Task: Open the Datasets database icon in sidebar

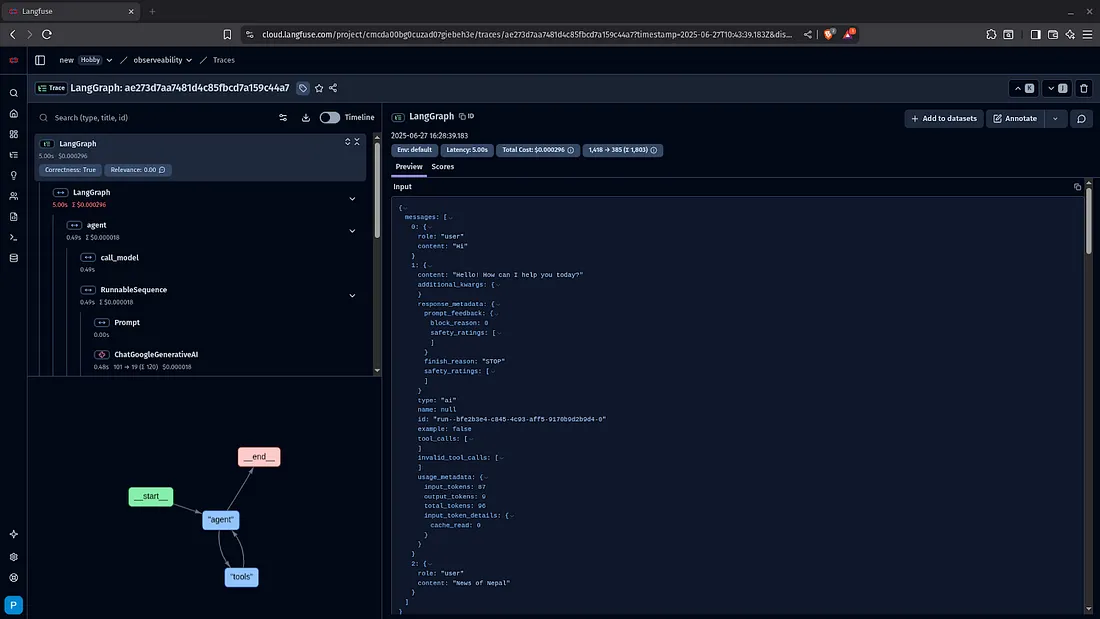Action: pos(13,258)
